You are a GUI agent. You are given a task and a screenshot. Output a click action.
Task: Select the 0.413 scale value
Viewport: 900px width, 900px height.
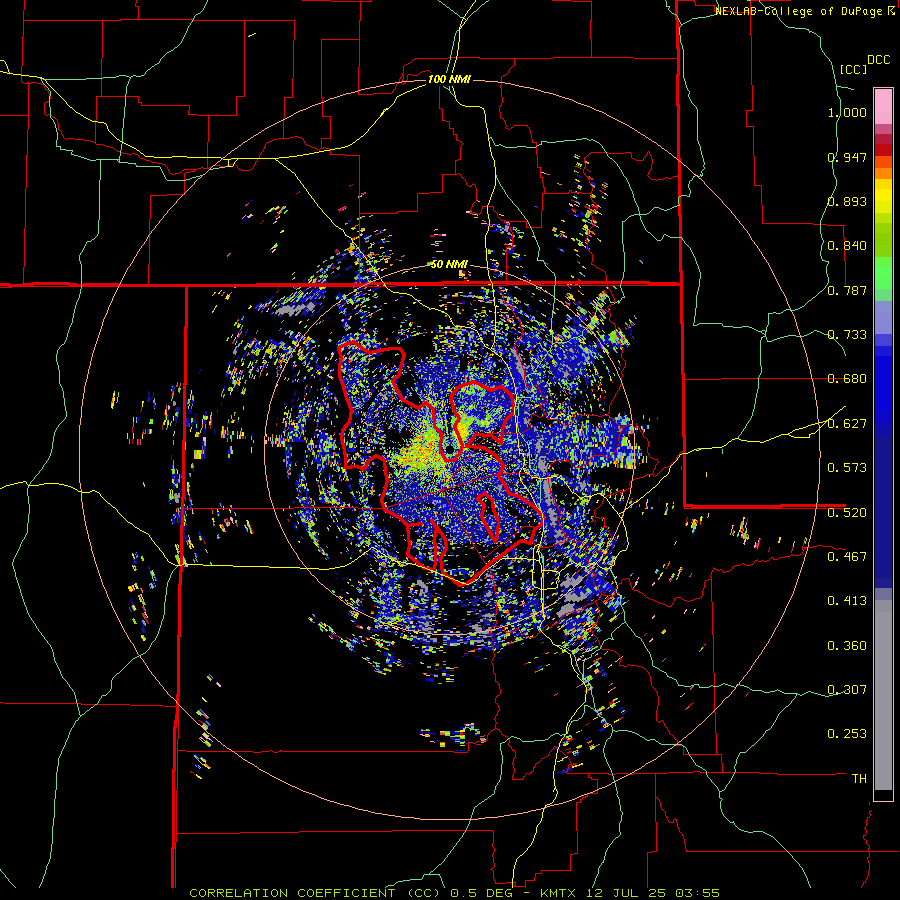pyautogui.click(x=847, y=601)
